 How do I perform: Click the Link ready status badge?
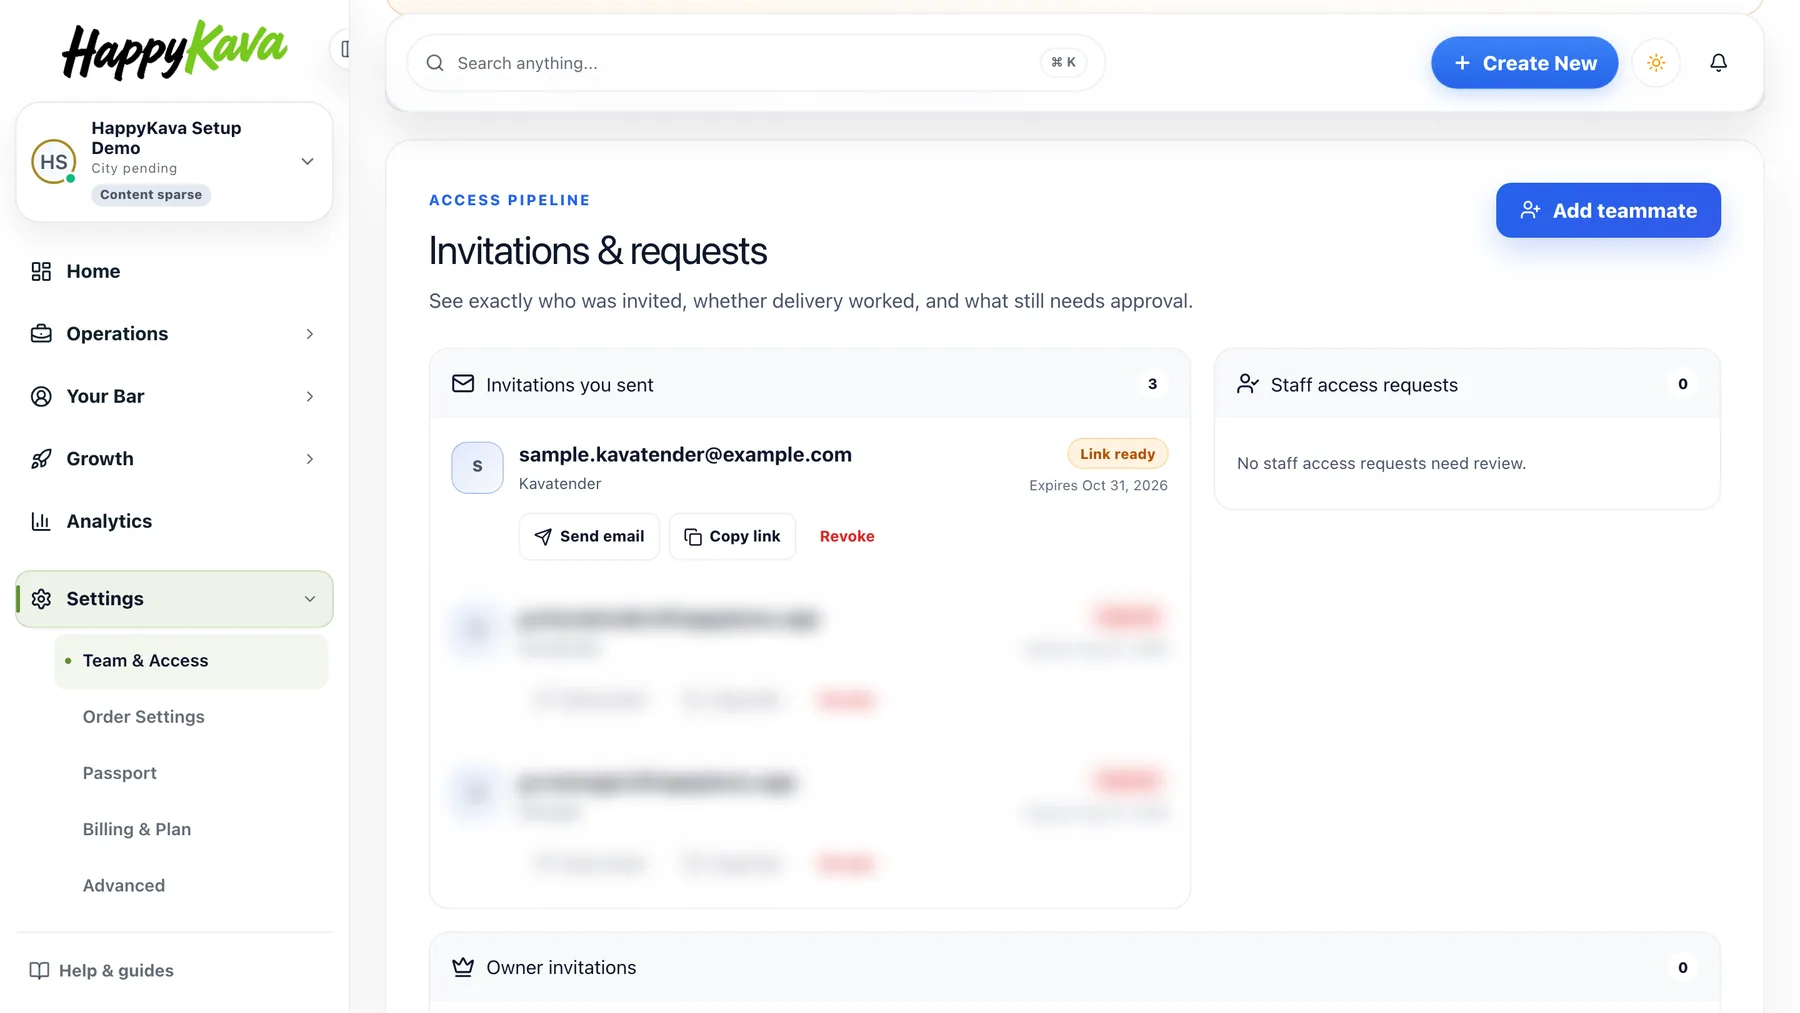(1117, 454)
